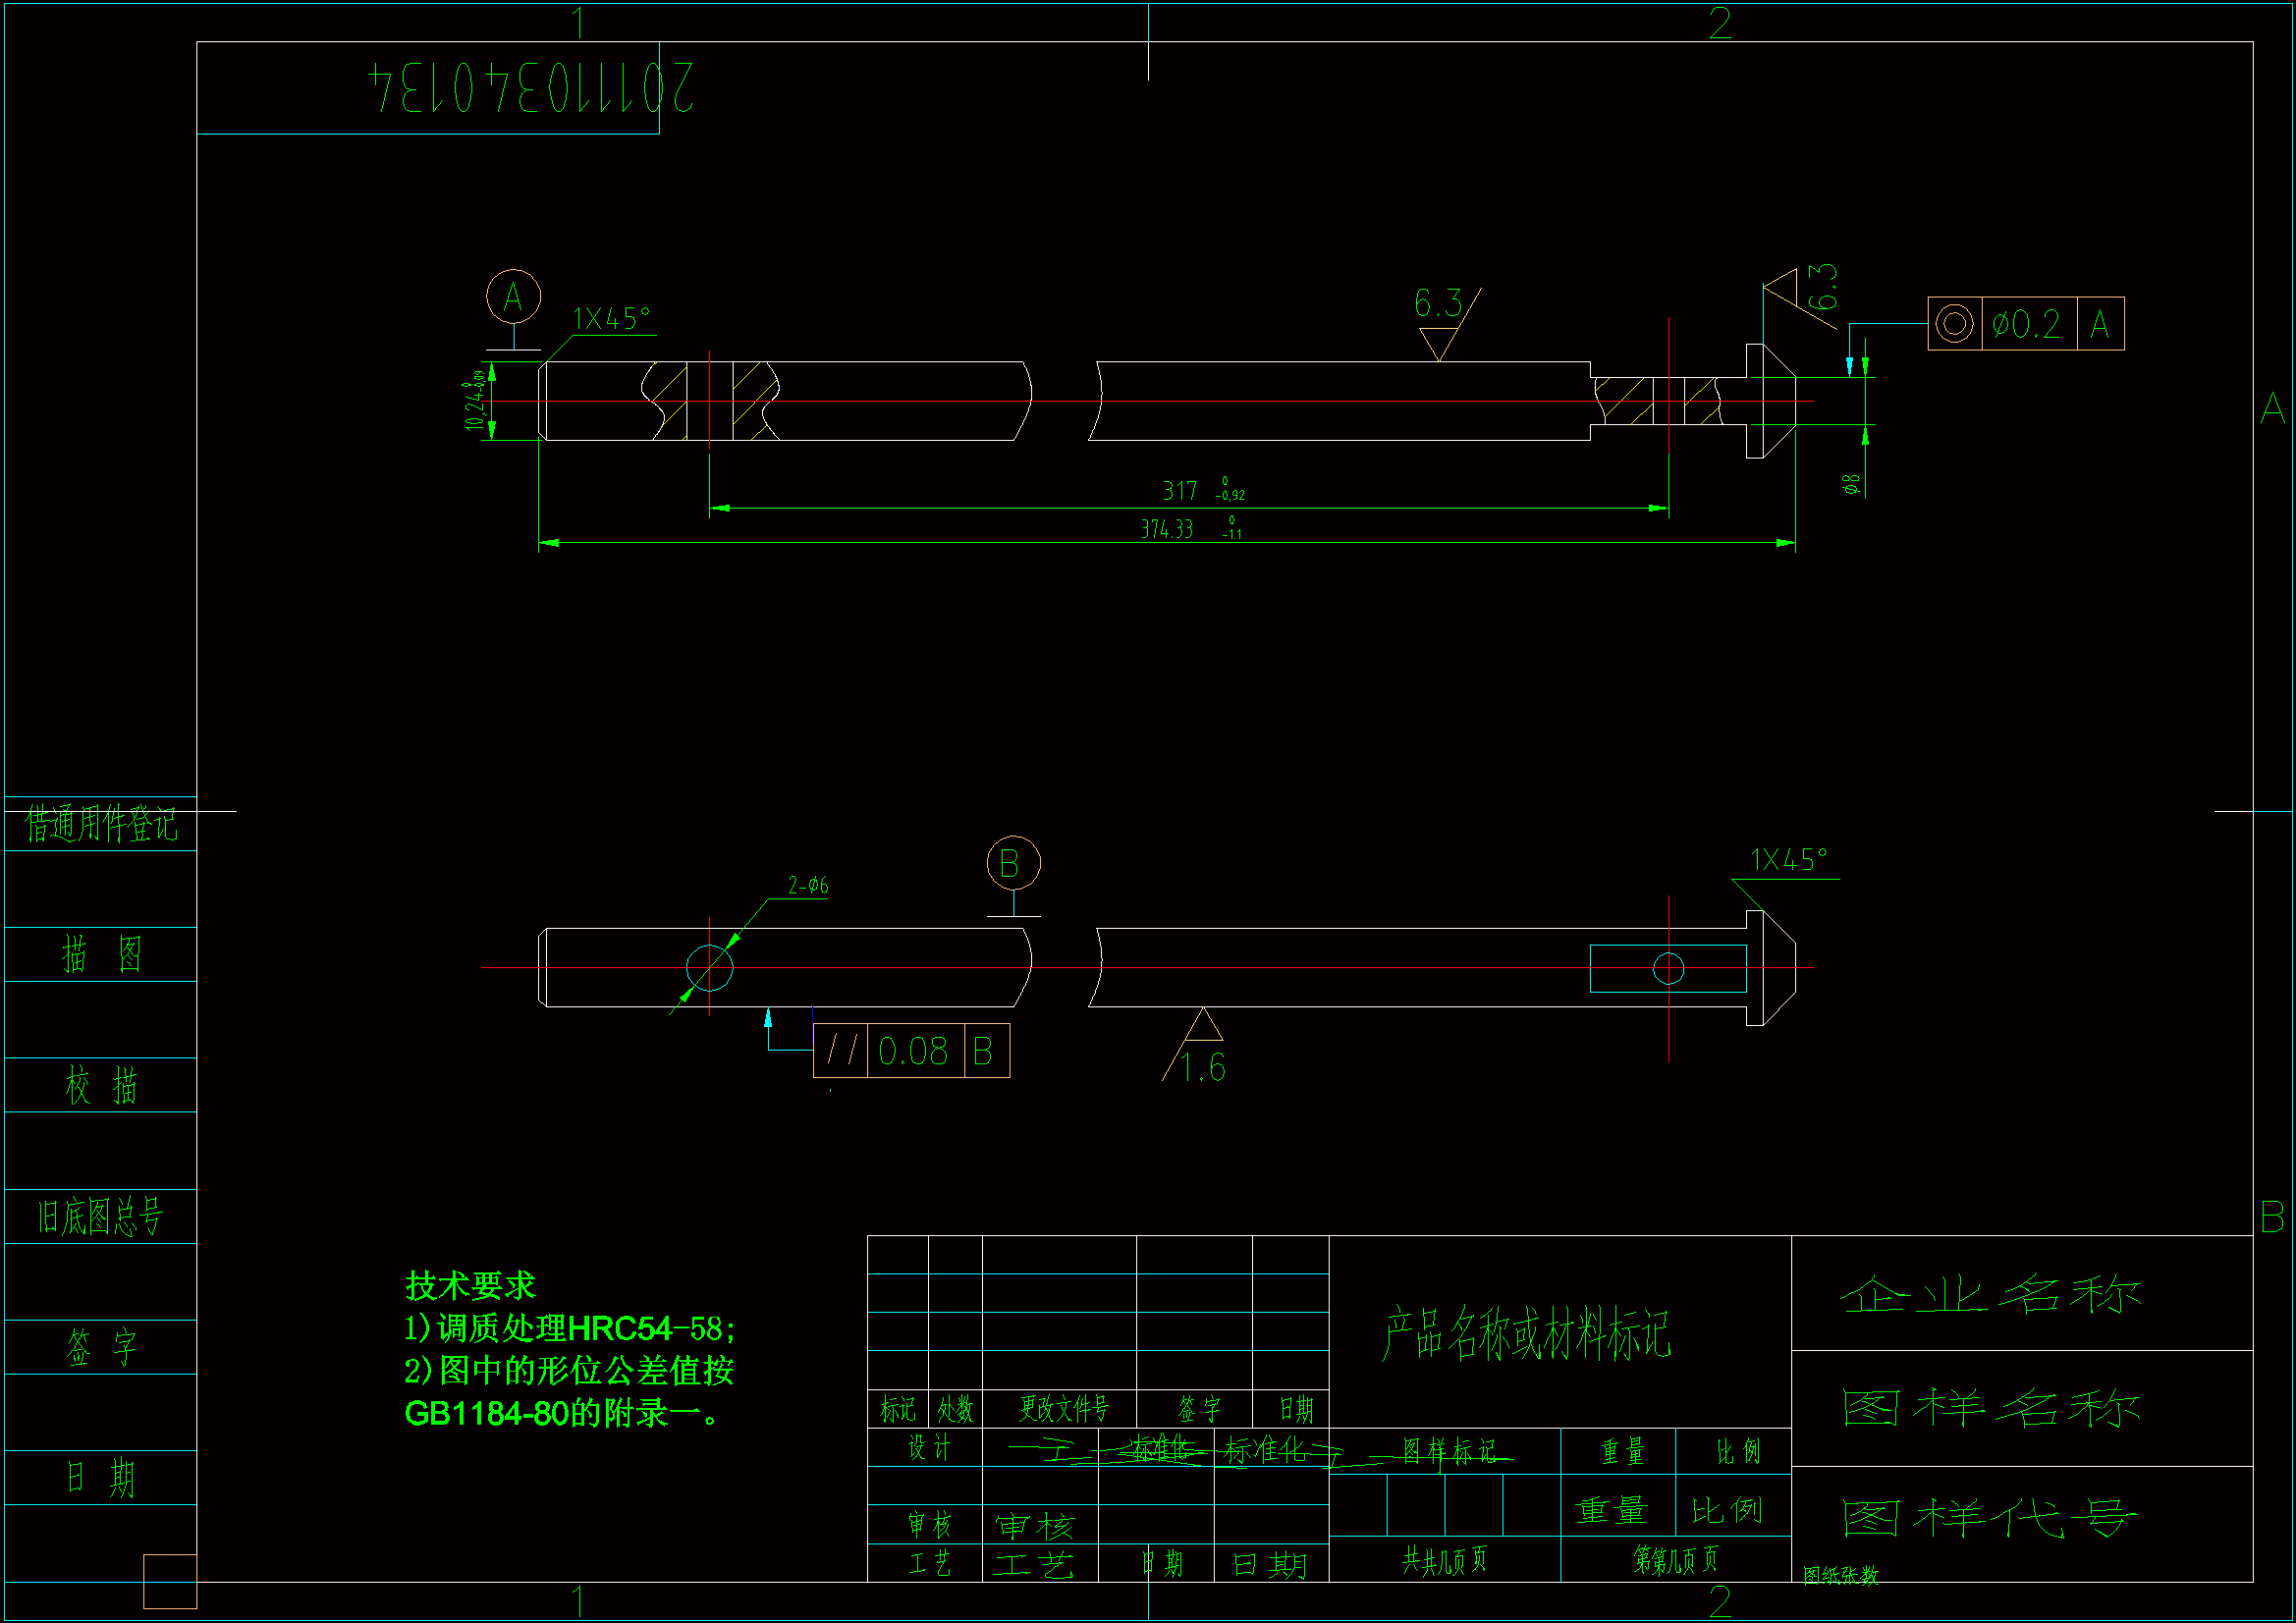The height and width of the screenshot is (1623, 2296).
Task: Click the datum B circle symbol
Action: 1013,863
